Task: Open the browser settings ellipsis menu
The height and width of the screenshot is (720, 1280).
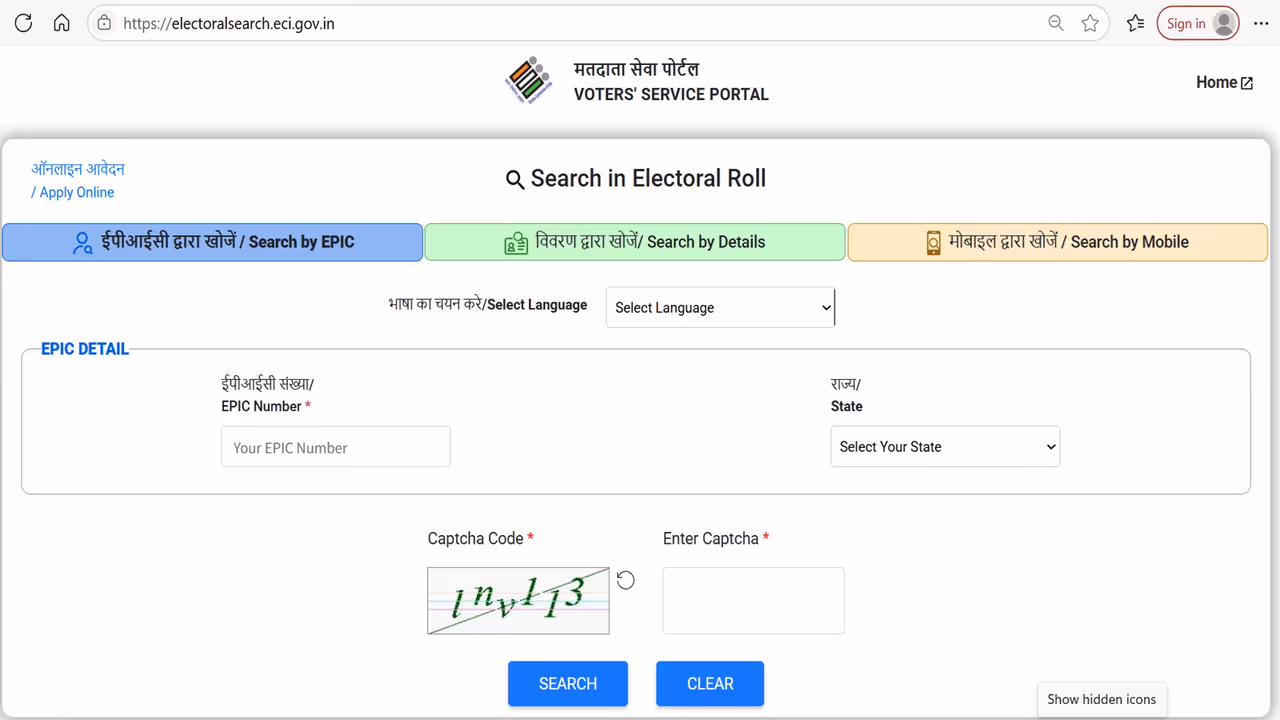Action: [1260, 22]
